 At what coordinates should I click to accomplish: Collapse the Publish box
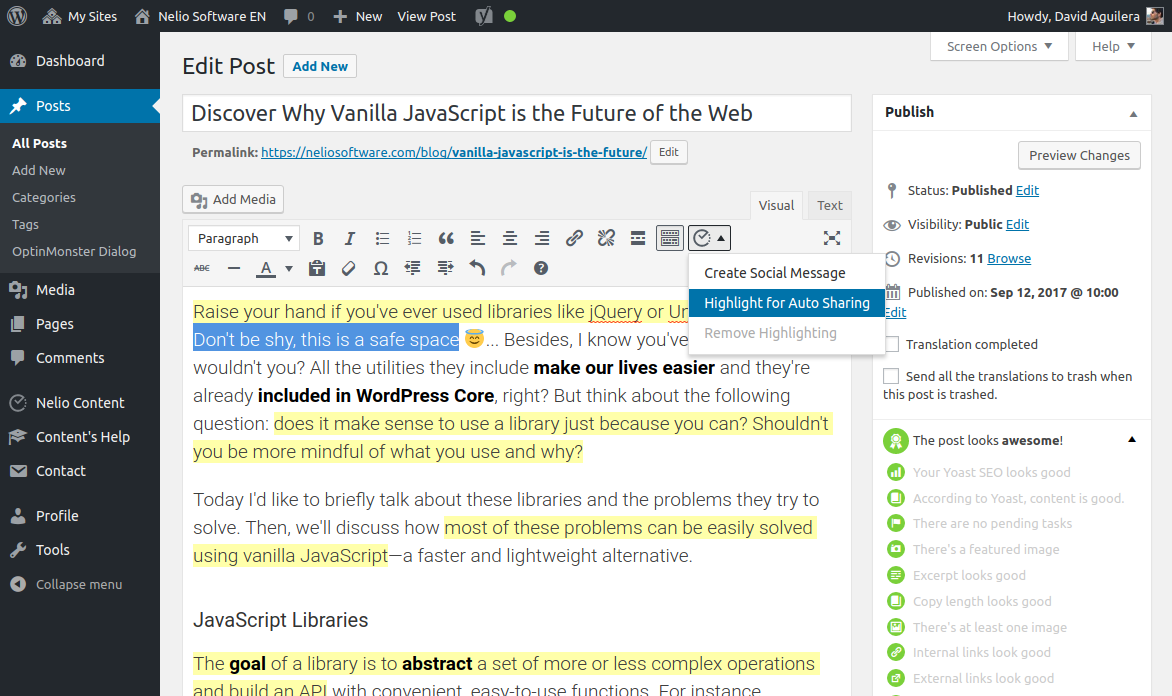(x=1133, y=114)
